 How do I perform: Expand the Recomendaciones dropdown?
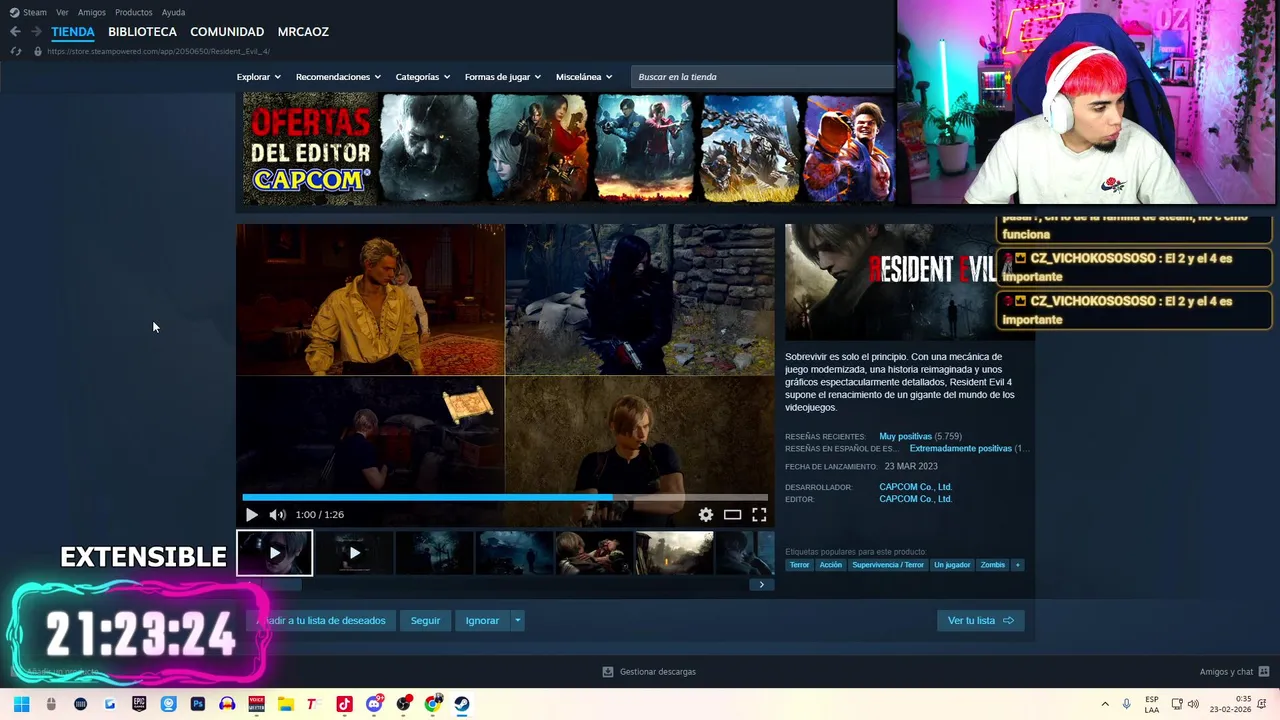tap(338, 77)
